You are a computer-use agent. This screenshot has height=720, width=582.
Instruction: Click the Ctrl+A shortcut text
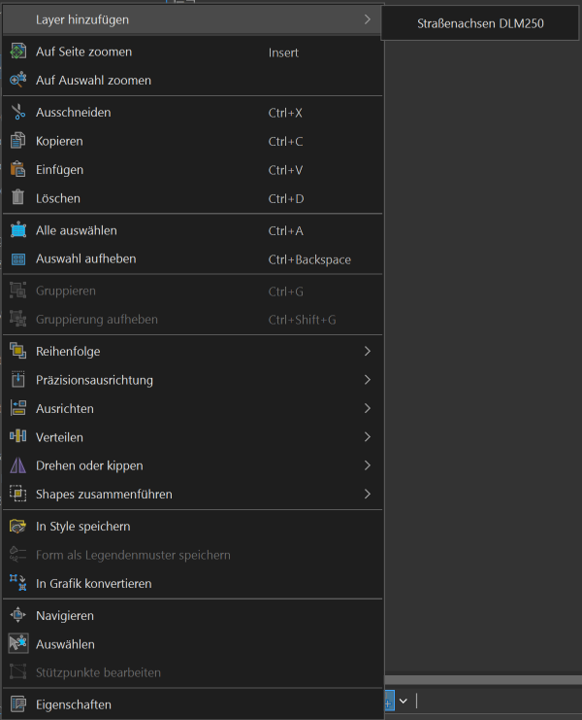click(x=286, y=231)
